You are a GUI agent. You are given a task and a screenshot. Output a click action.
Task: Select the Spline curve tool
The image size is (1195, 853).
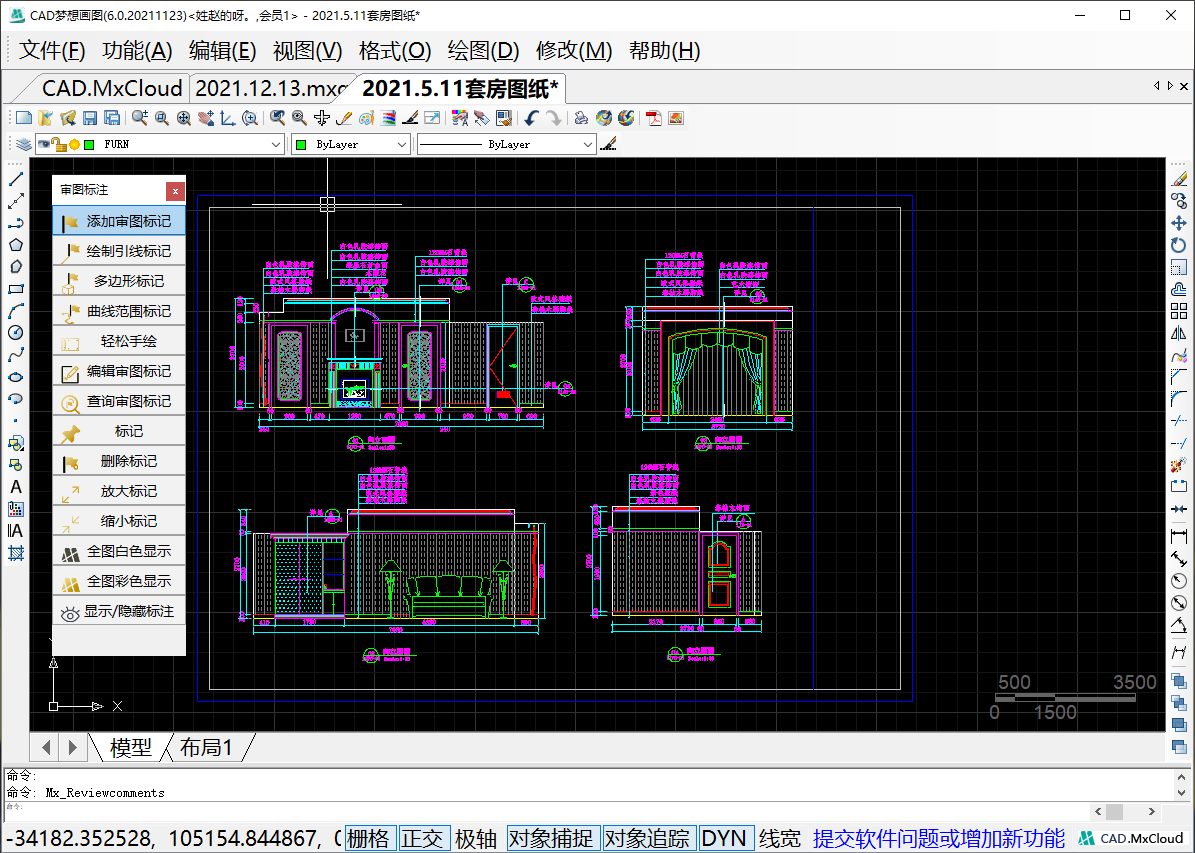click(x=15, y=355)
